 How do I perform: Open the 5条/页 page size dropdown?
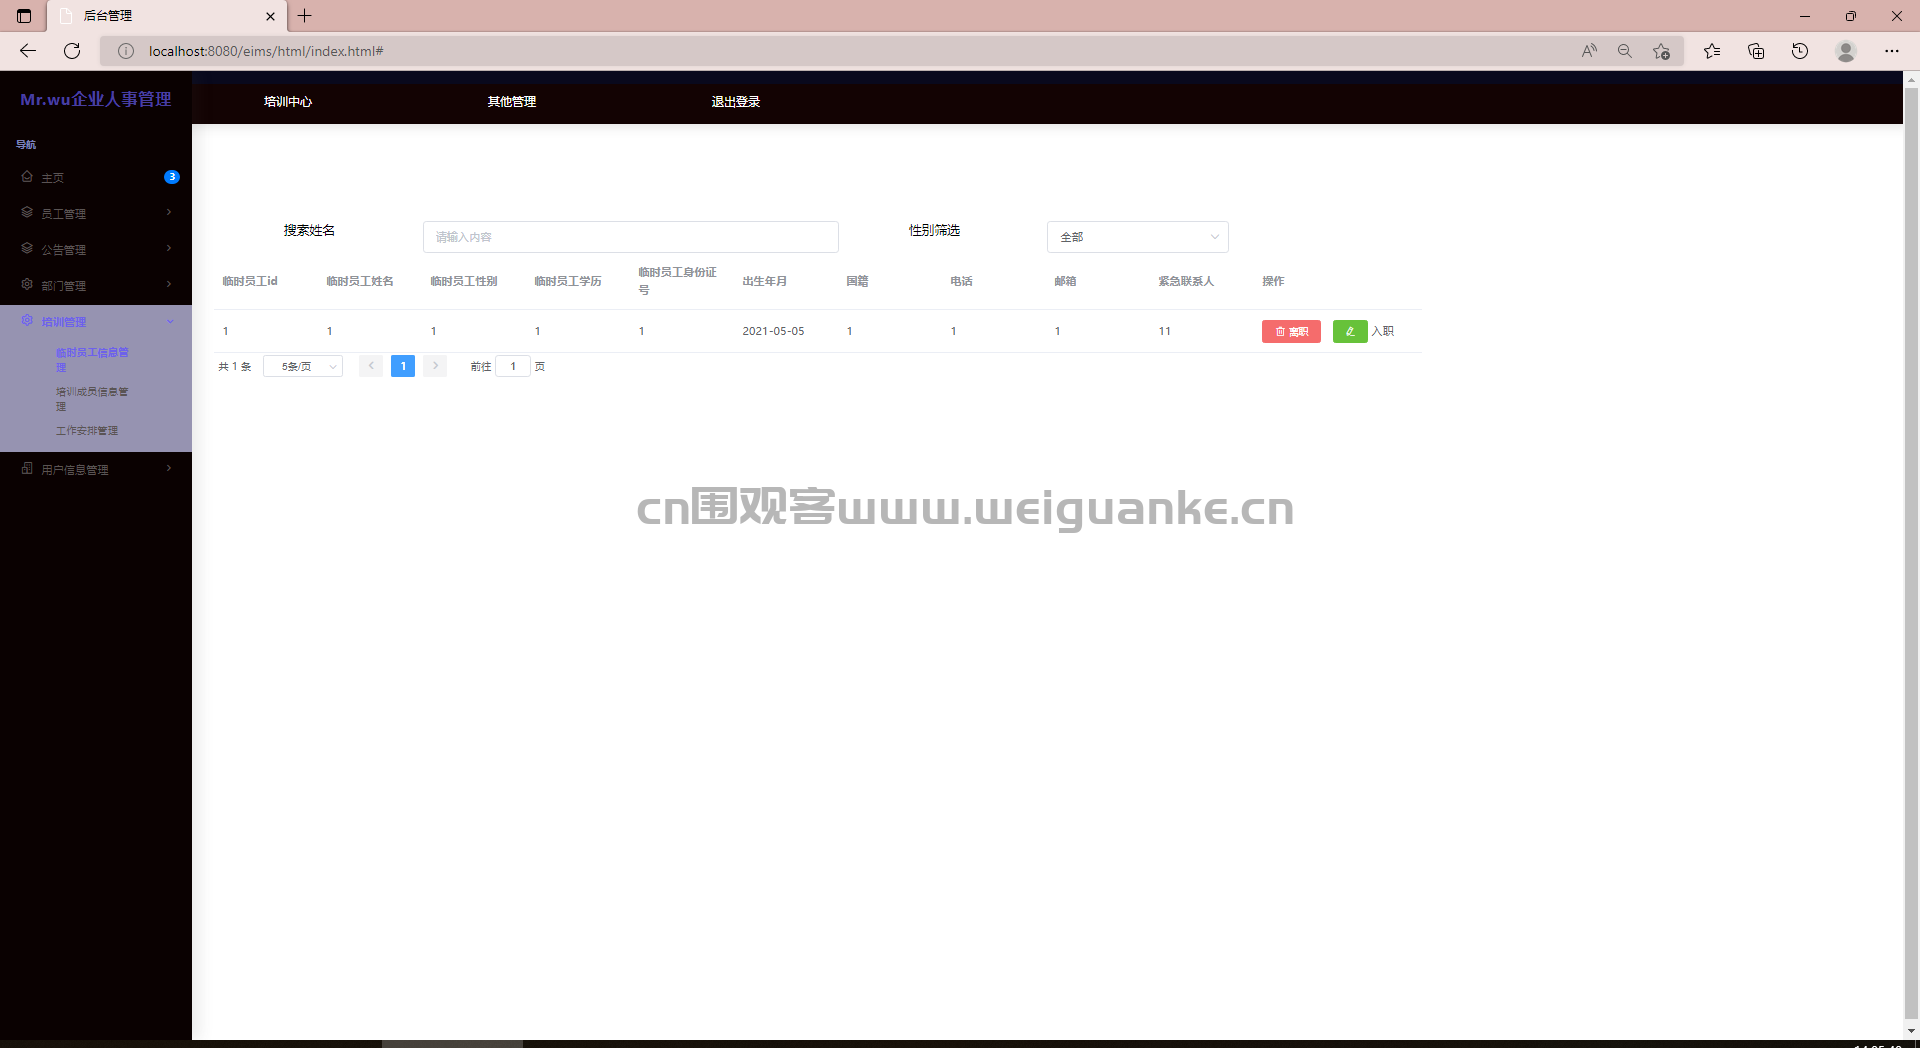303,366
